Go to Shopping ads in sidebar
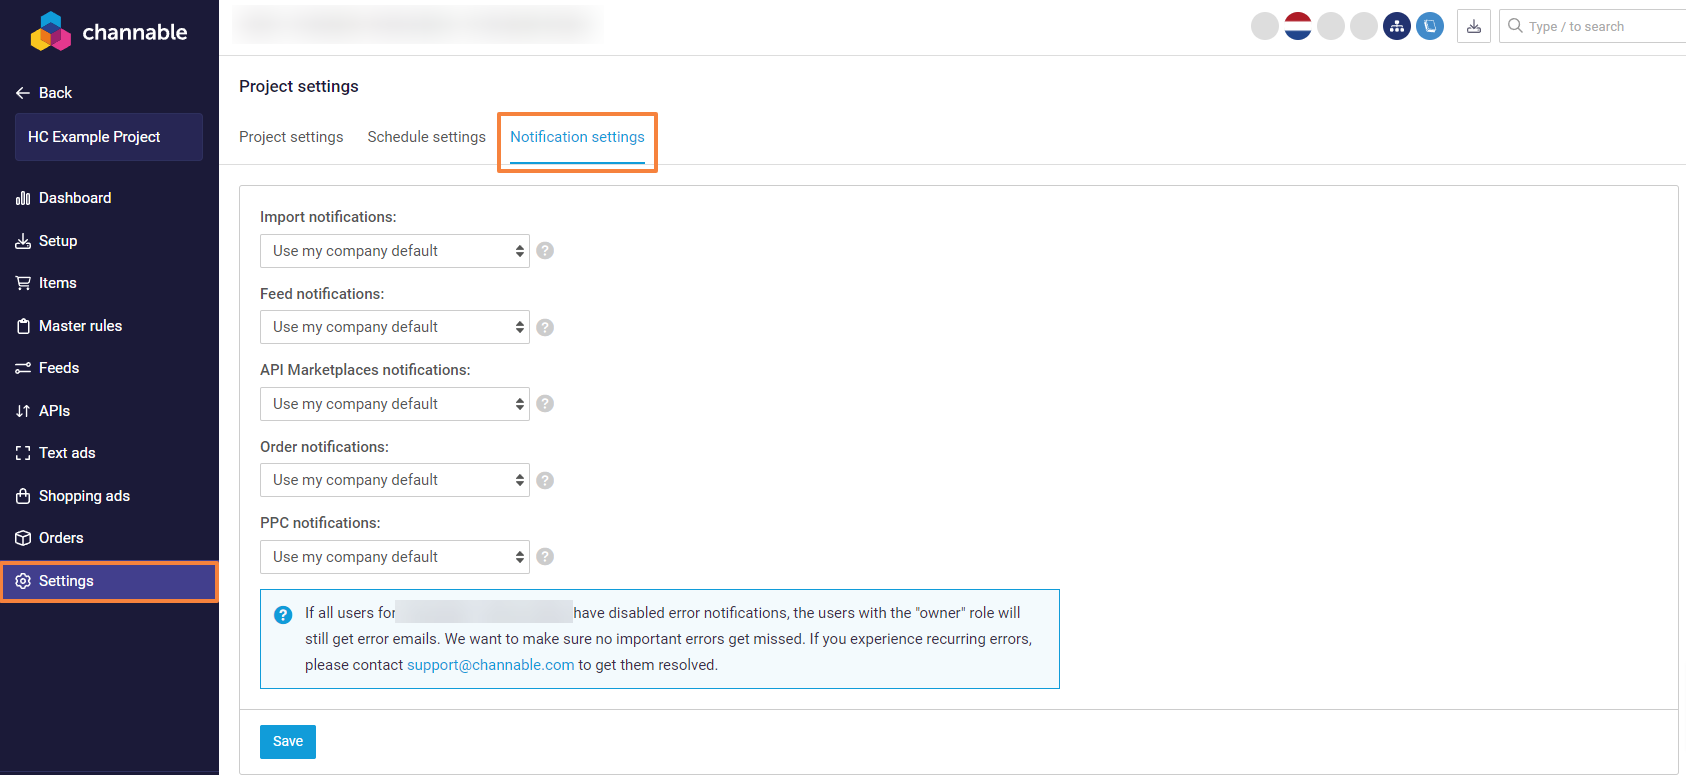This screenshot has height=775, width=1686. coord(84,496)
